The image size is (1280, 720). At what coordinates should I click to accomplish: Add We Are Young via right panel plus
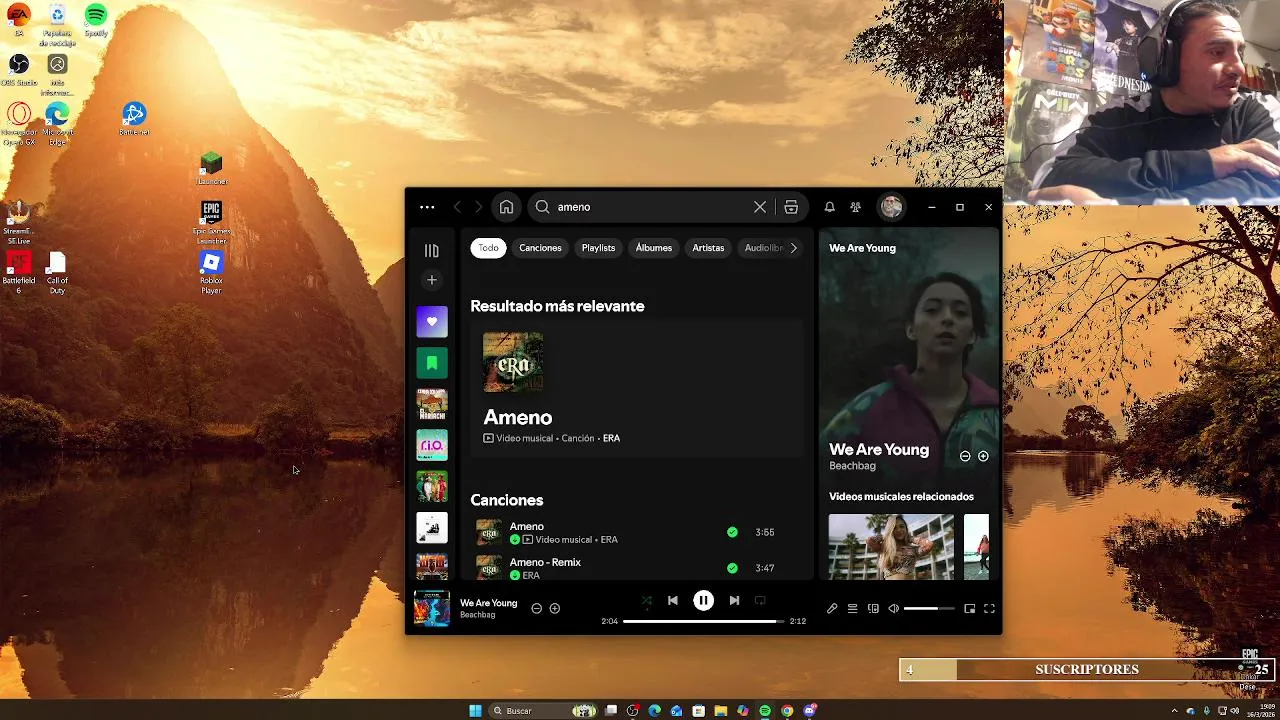[983, 456]
